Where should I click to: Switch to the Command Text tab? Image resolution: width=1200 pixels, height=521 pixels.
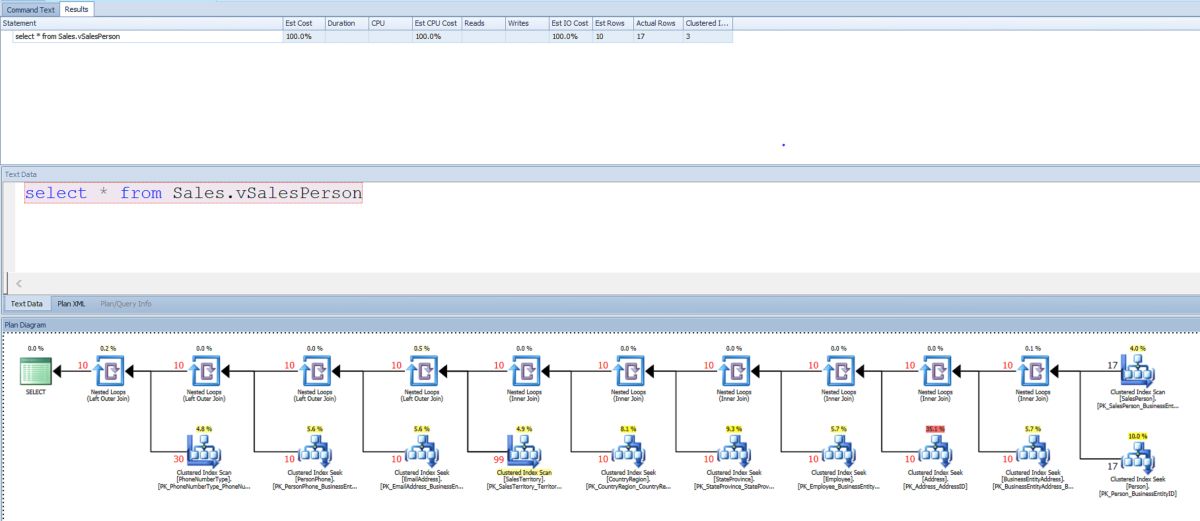(30, 9)
